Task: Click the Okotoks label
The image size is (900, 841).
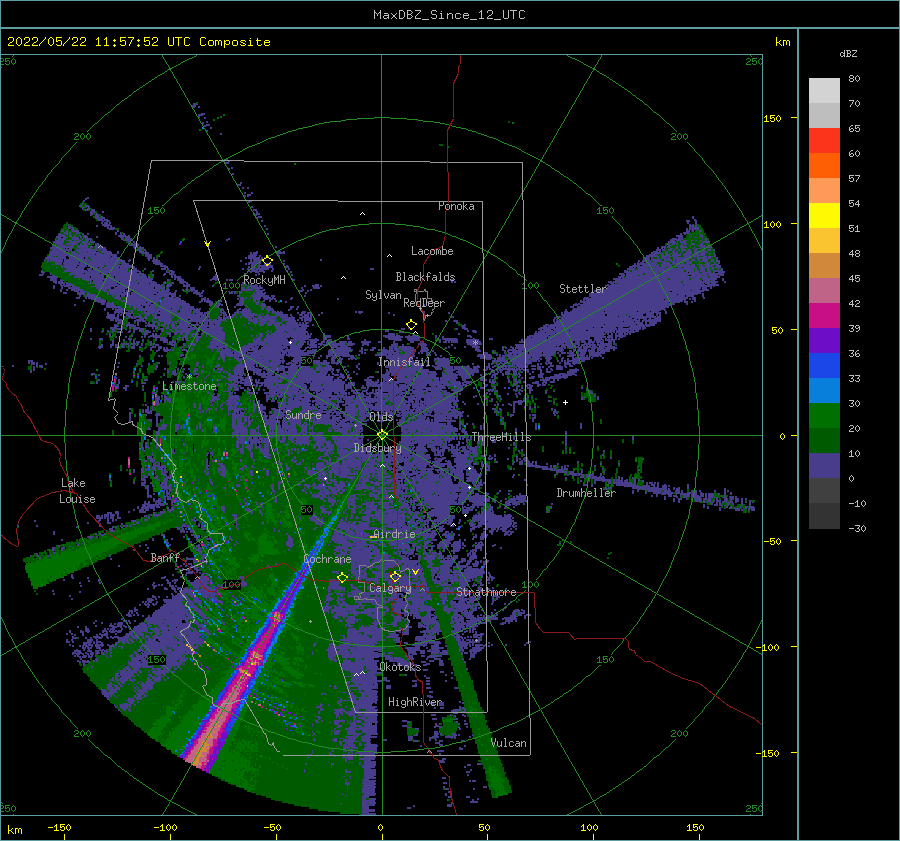Action: click(x=400, y=667)
